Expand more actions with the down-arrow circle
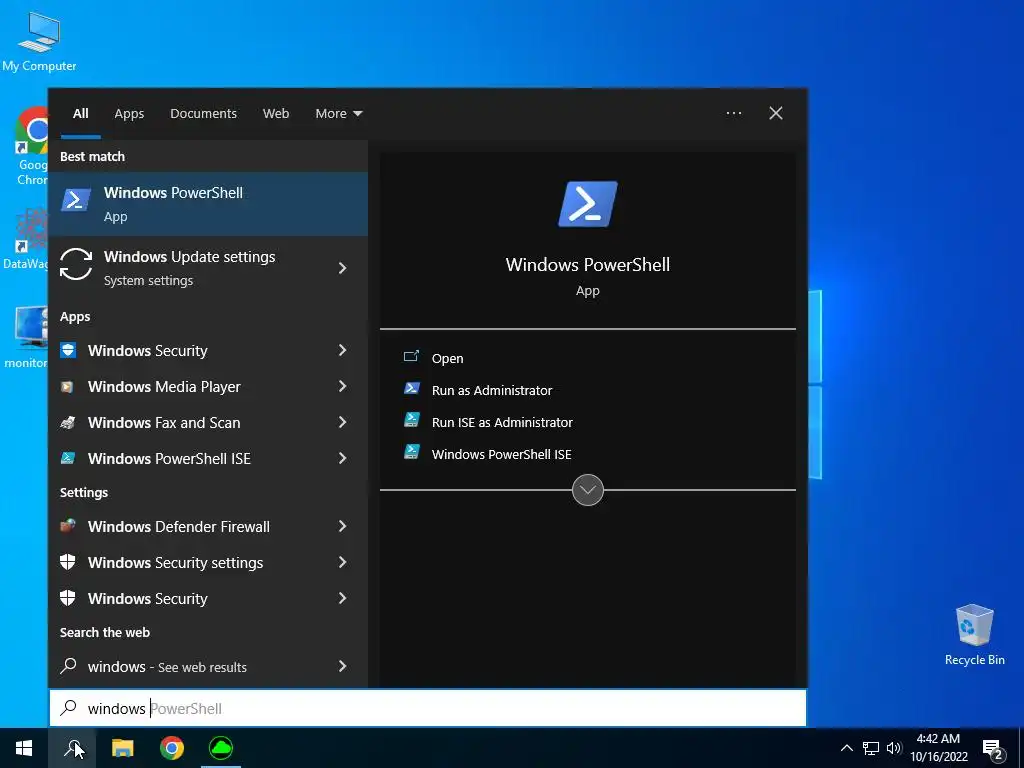Screen dimensions: 1024x768 coord(588,490)
